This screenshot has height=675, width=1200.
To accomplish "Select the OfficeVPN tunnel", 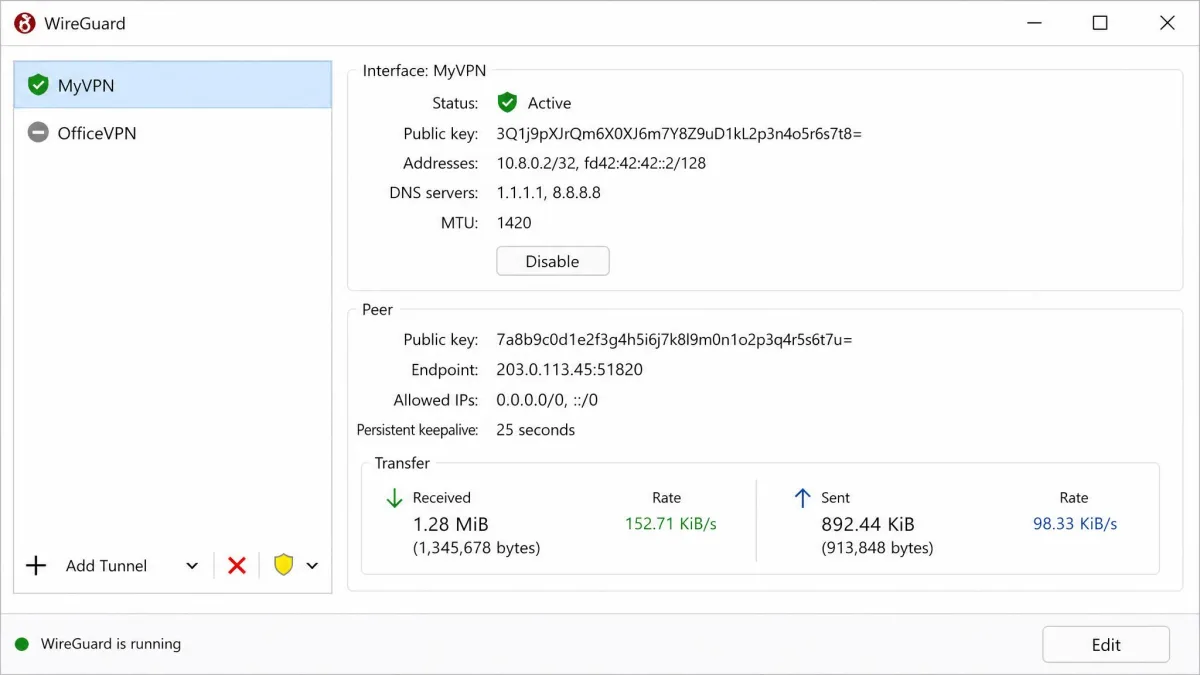I will coord(173,132).
